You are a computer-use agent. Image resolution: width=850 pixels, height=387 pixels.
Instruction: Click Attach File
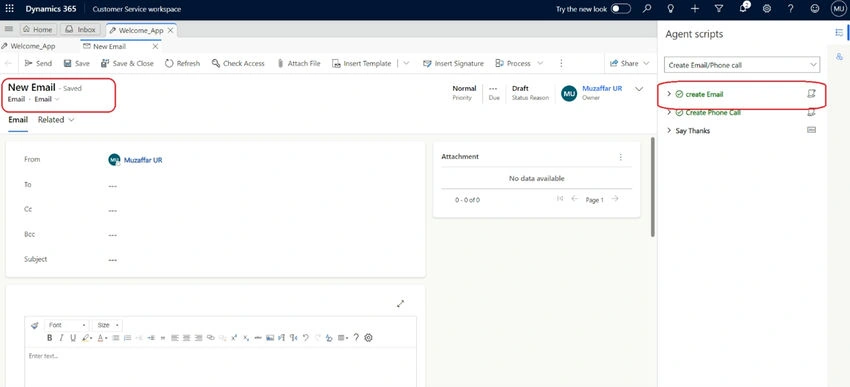coord(299,63)
